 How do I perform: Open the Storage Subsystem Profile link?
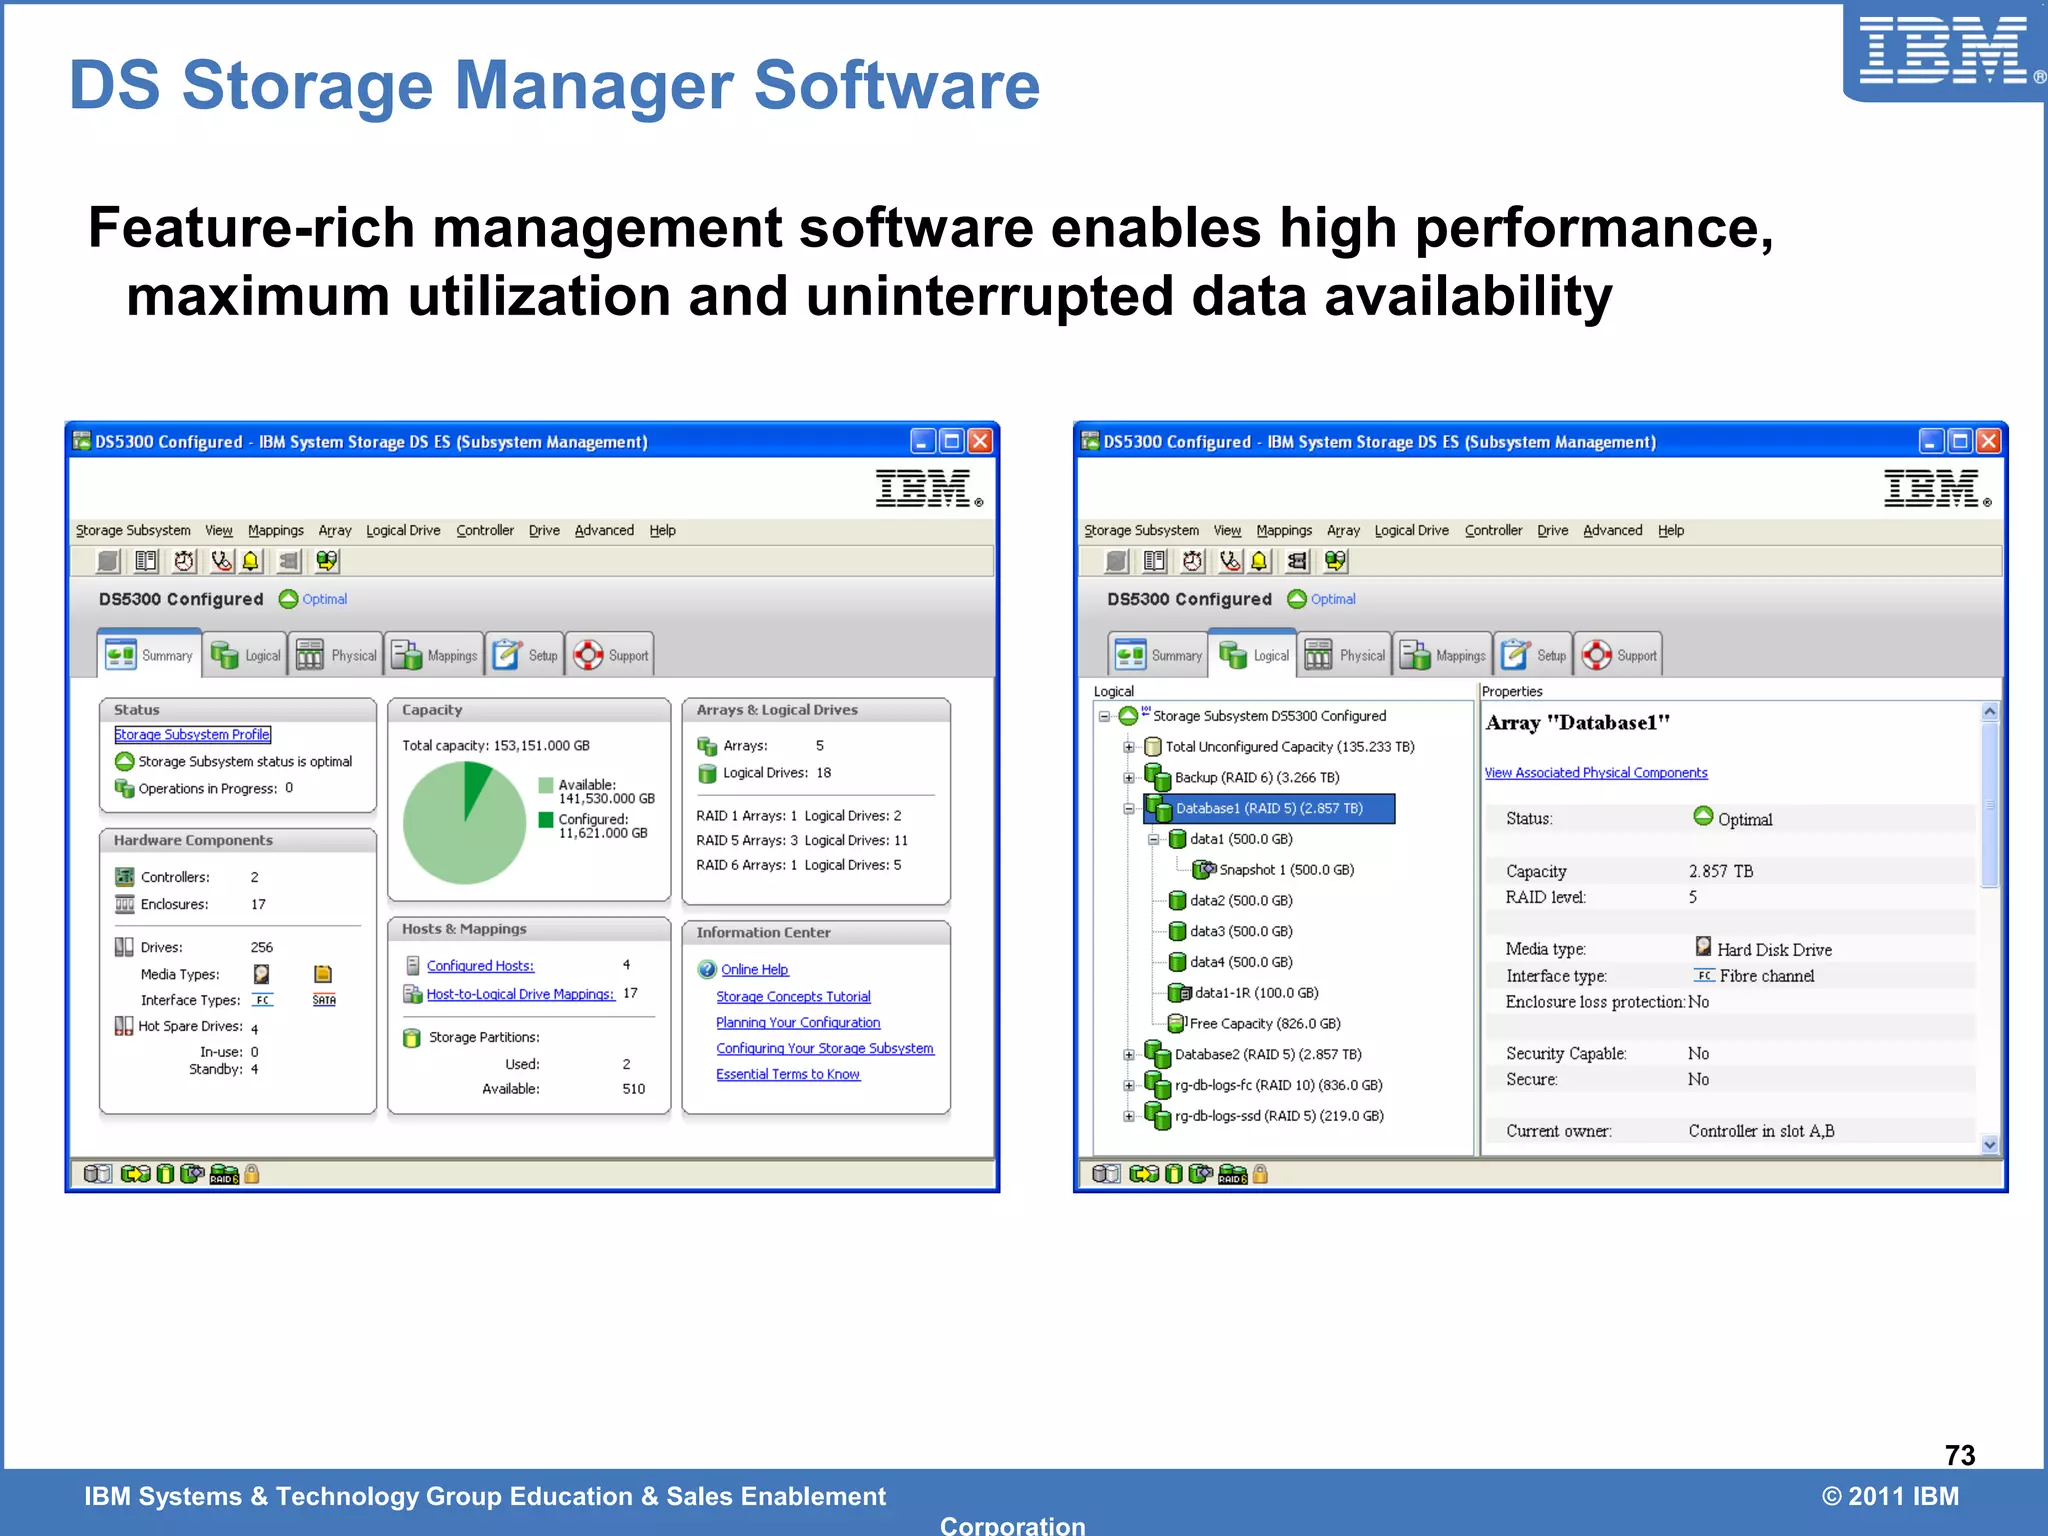192,734
